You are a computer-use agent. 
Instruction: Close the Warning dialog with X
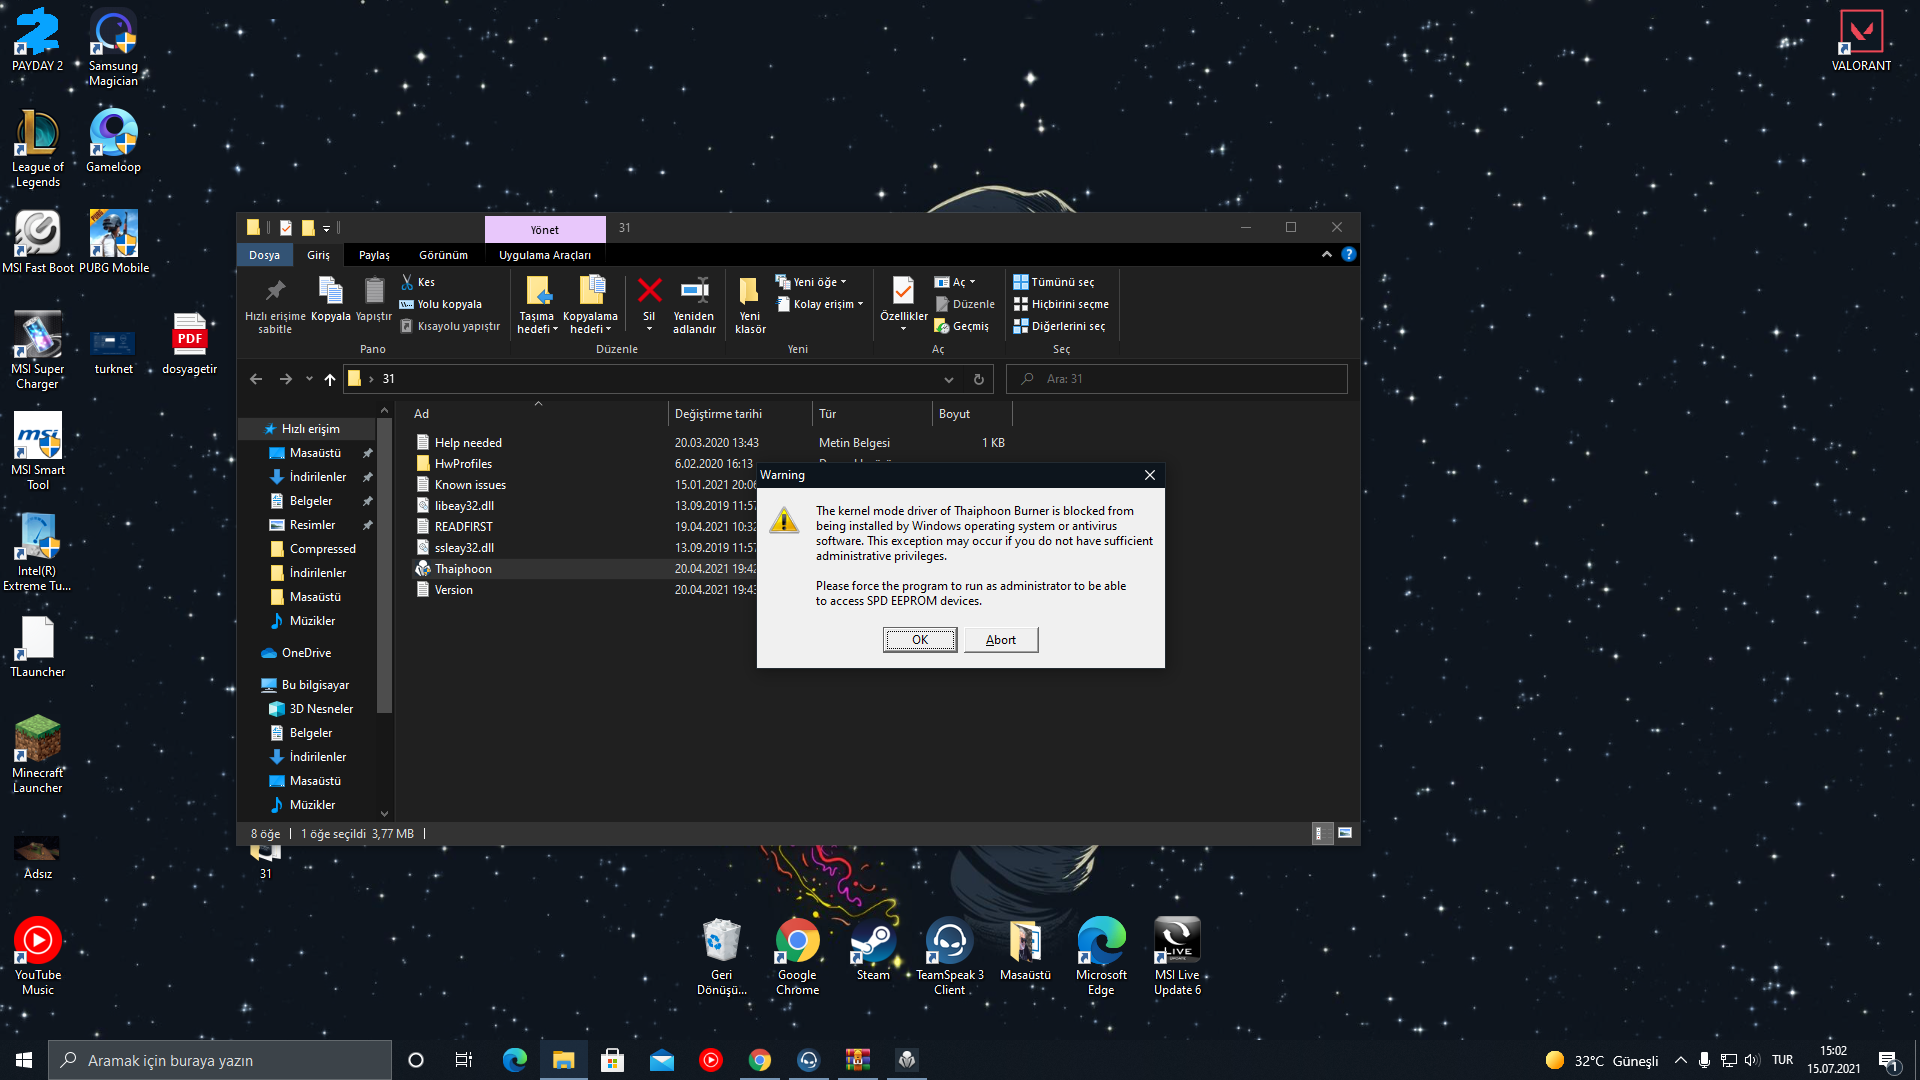coord(1150,475)
